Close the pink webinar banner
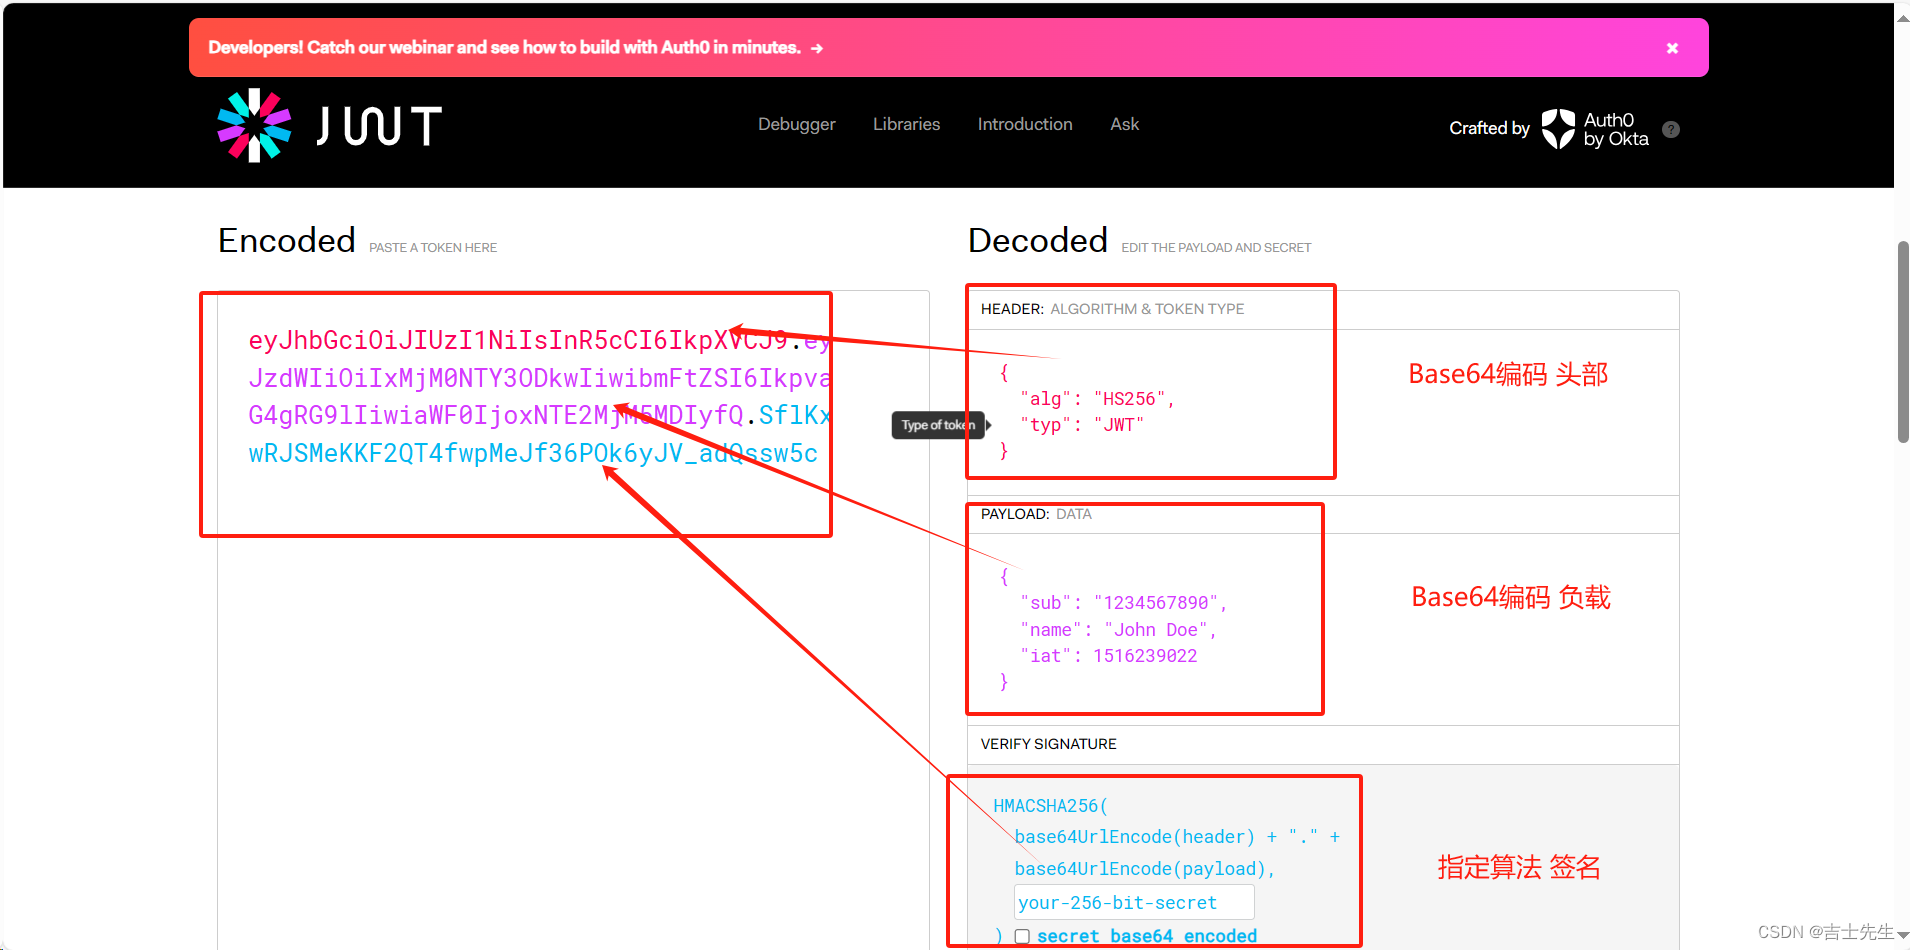 pyautogui.click(x=1672, y=48)
